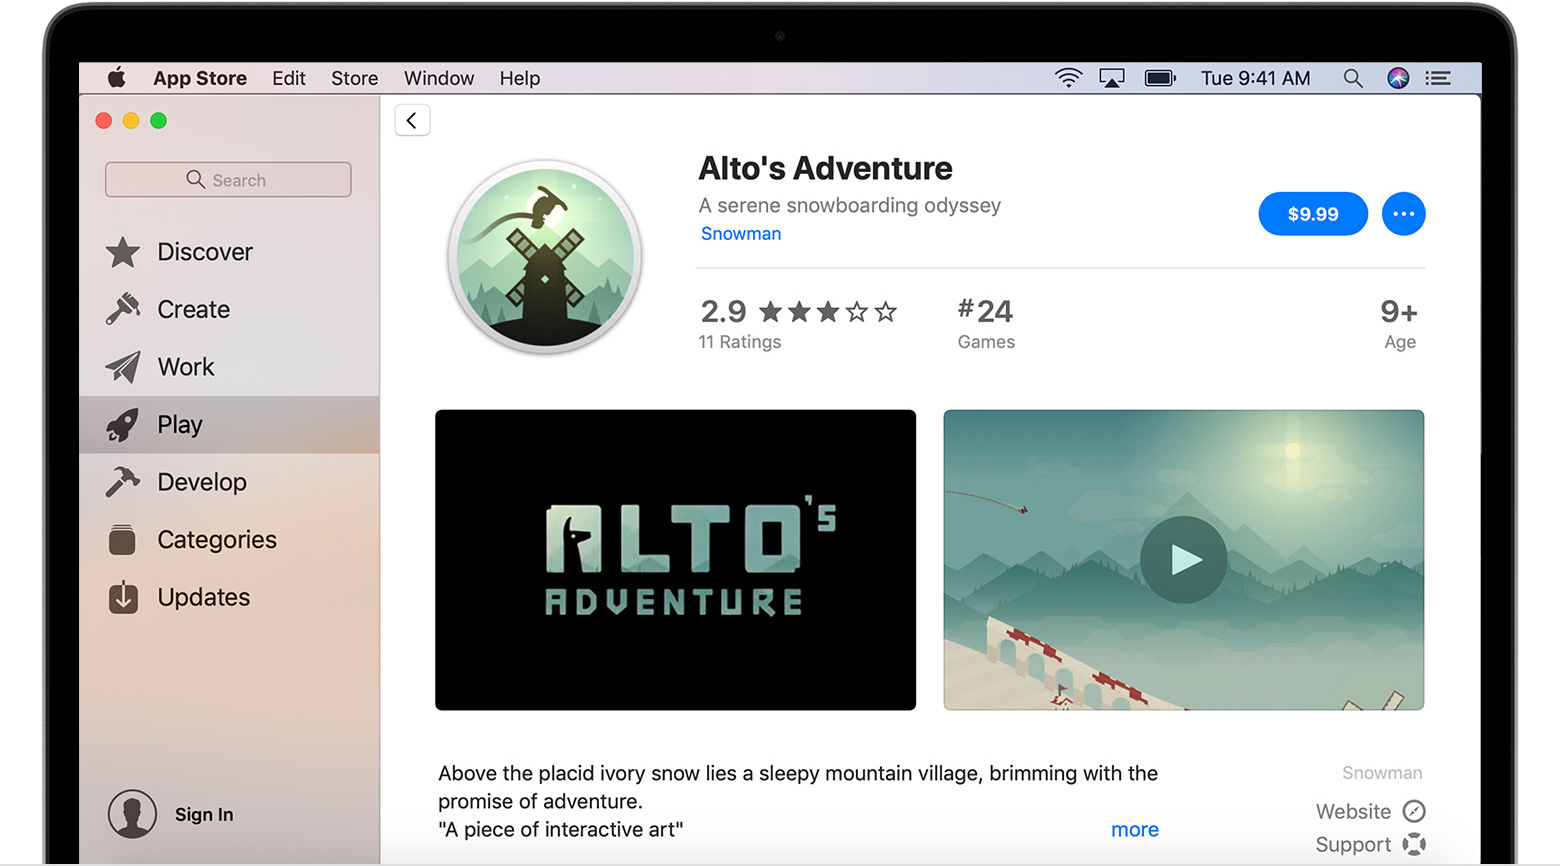Image resolution: width=1560 pixels, height=866 pixels.
Task: Click the Categories stack icon
Action: [x=123, y=540]
